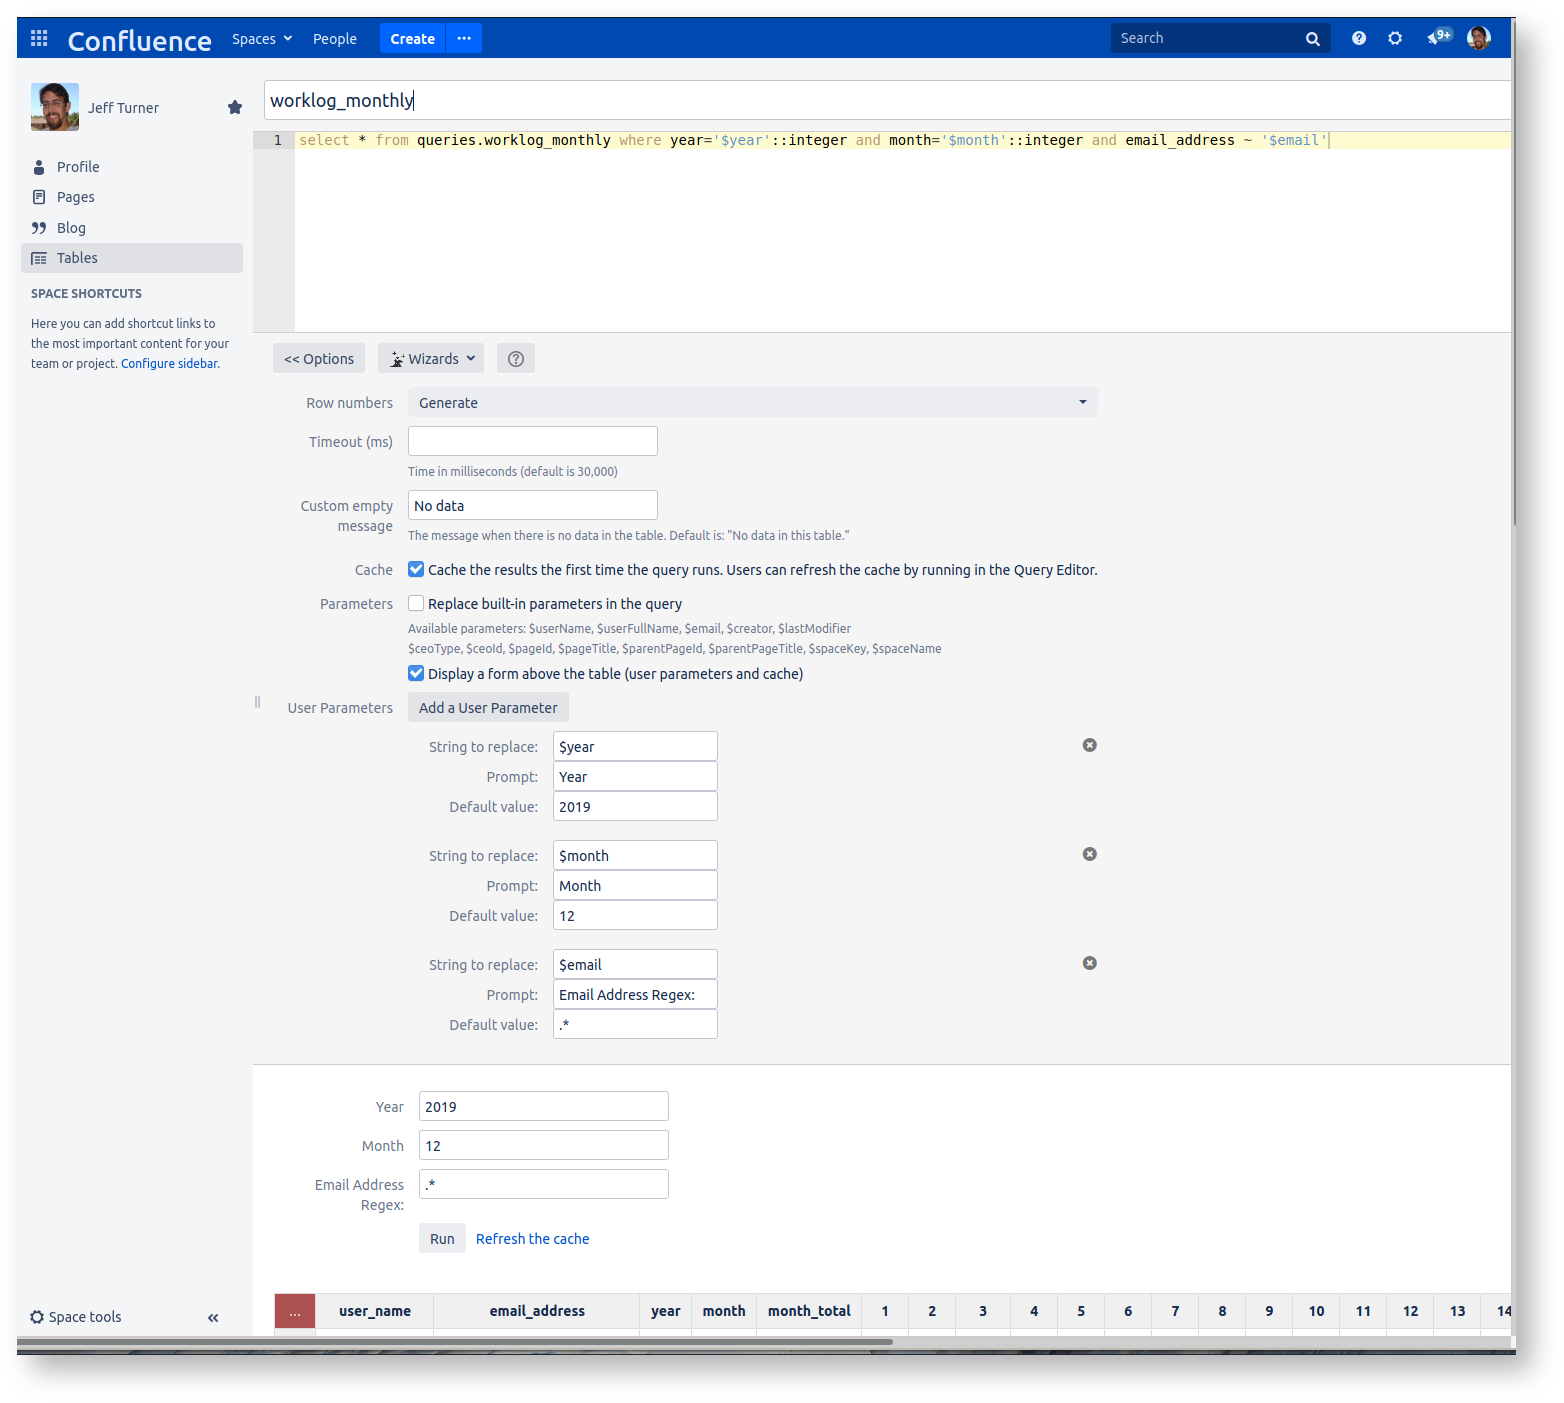The height and width of the screenshot is (1403, 1564).
Task: Click the favourite star next to Jeff Turner
Action: 235,107
